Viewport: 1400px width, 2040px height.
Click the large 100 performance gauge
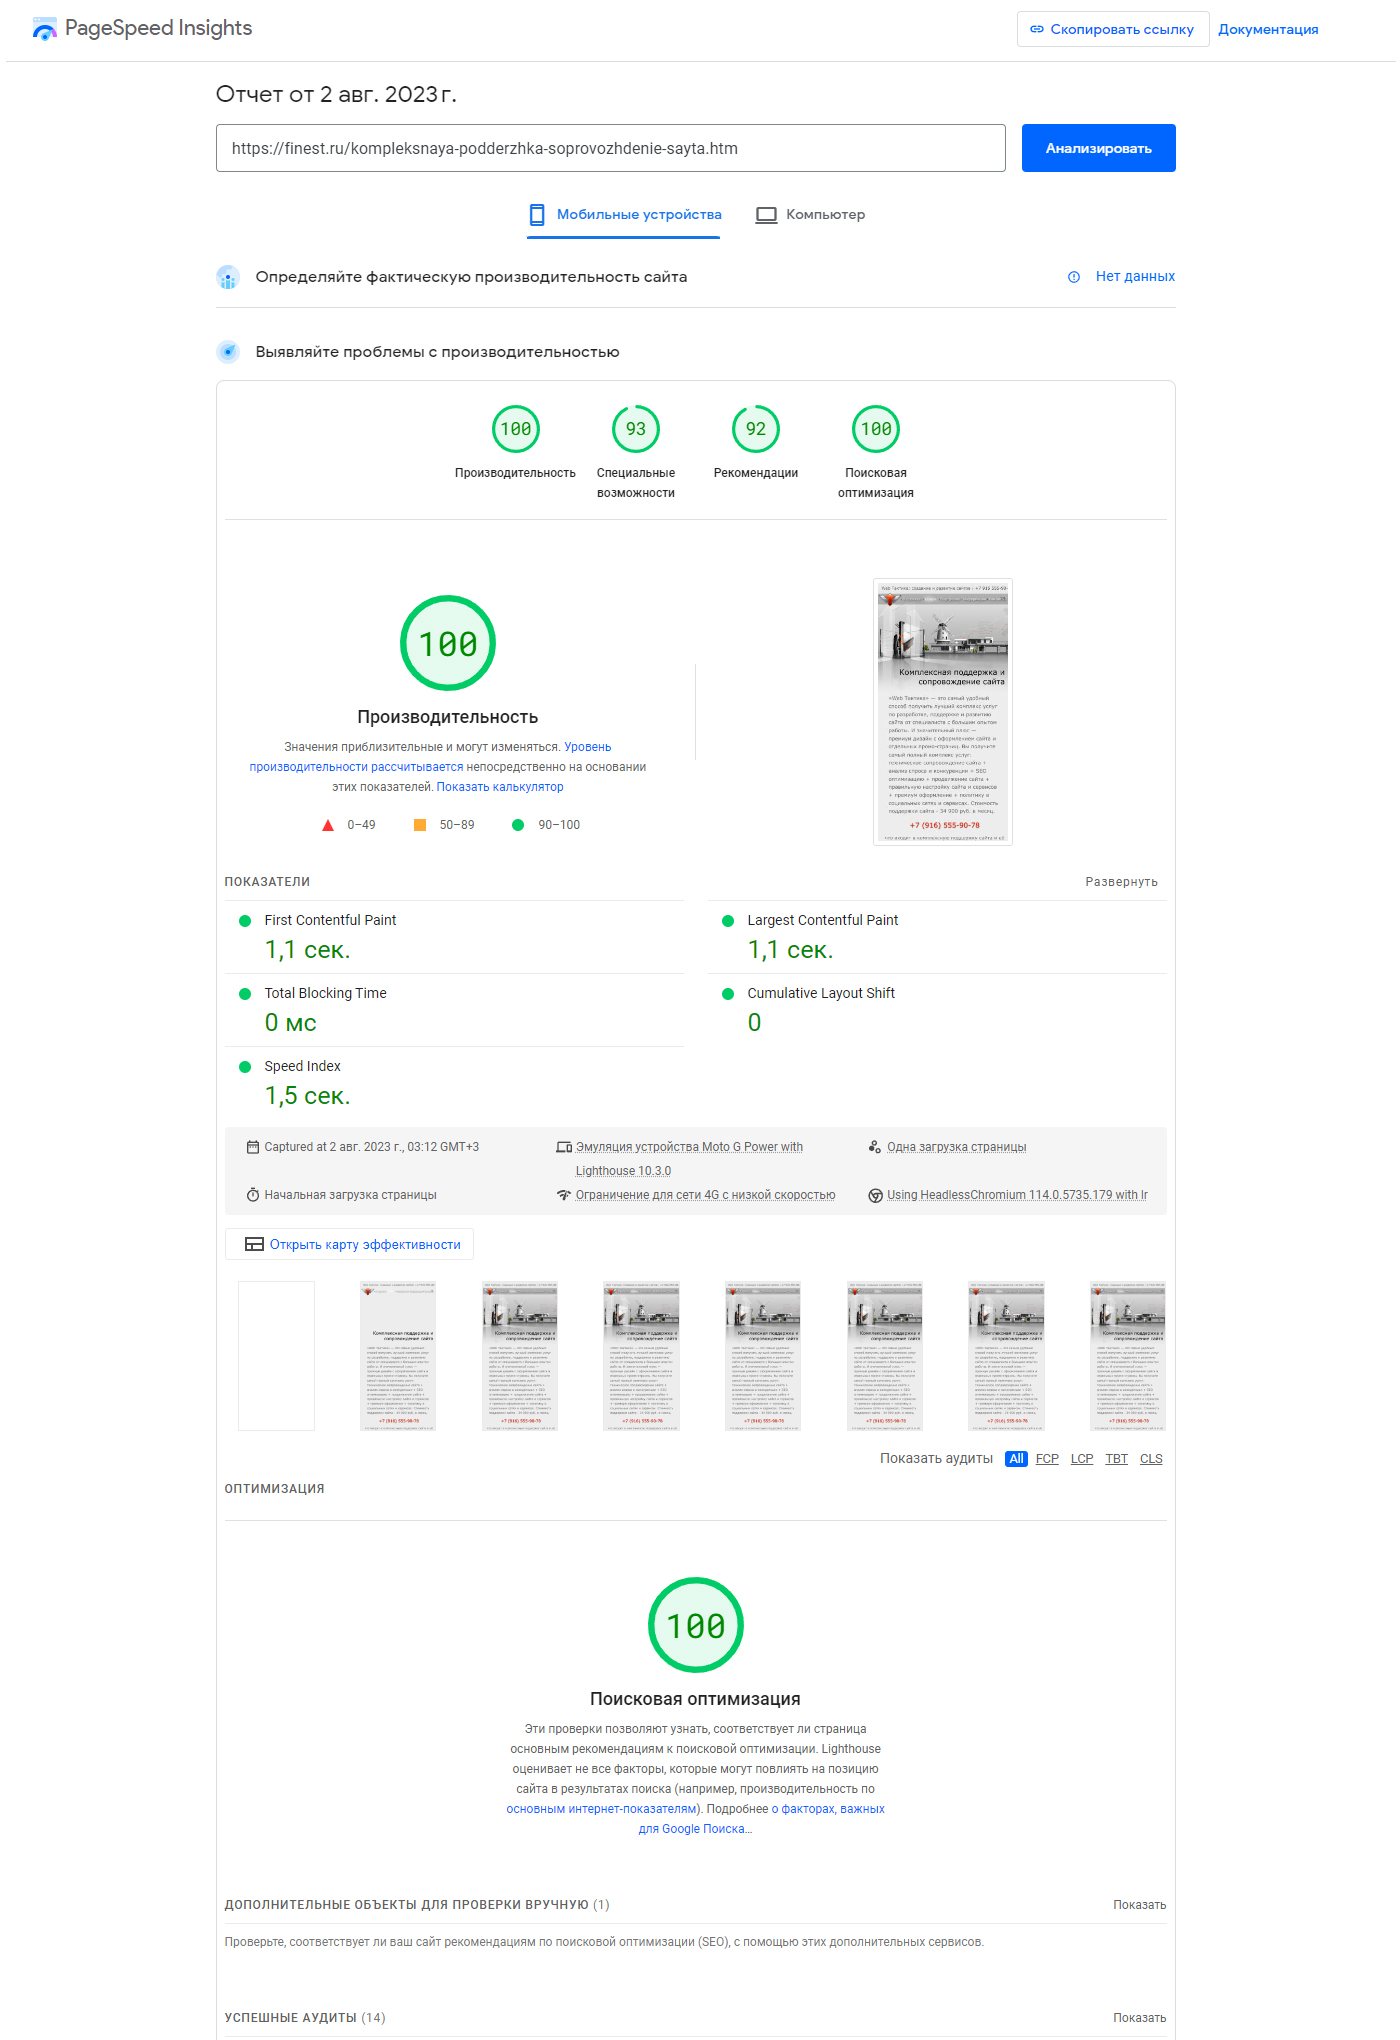[448, 643]
